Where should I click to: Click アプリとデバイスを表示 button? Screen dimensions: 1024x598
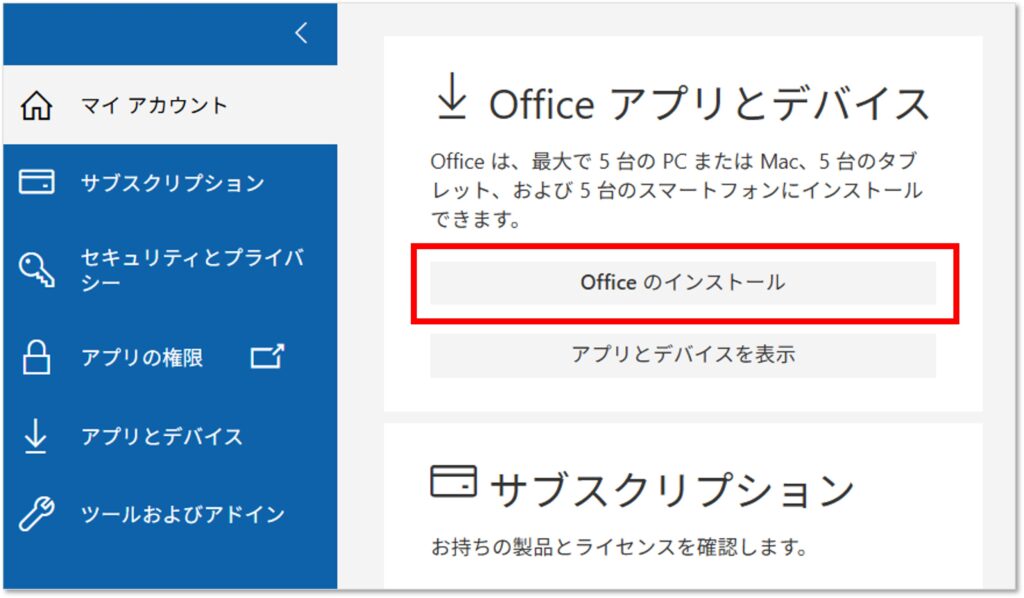682,355
